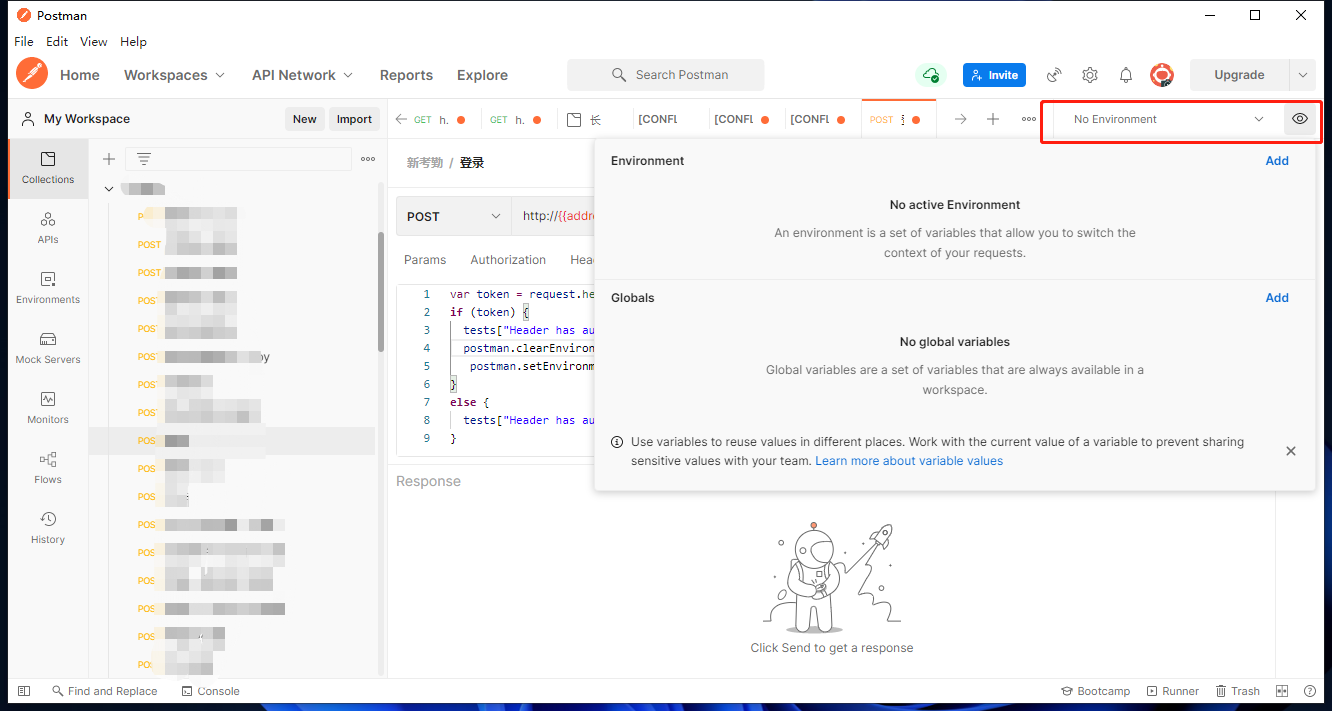Select the Flows sidebar icon
The height and width of the screenshot is (711, 1332).
[47, 468]
